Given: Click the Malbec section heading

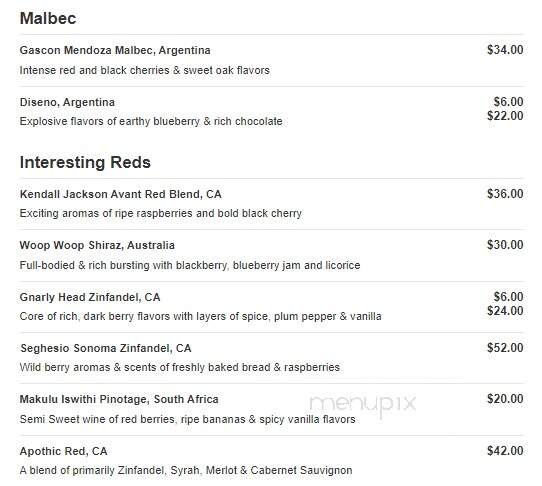Looking at the screenshot, I should click(48, 18).
